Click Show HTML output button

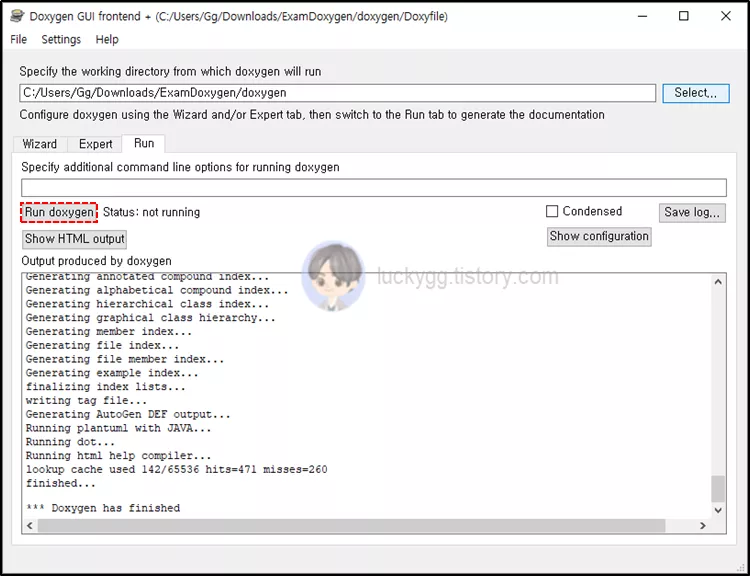tap(75, 239)
